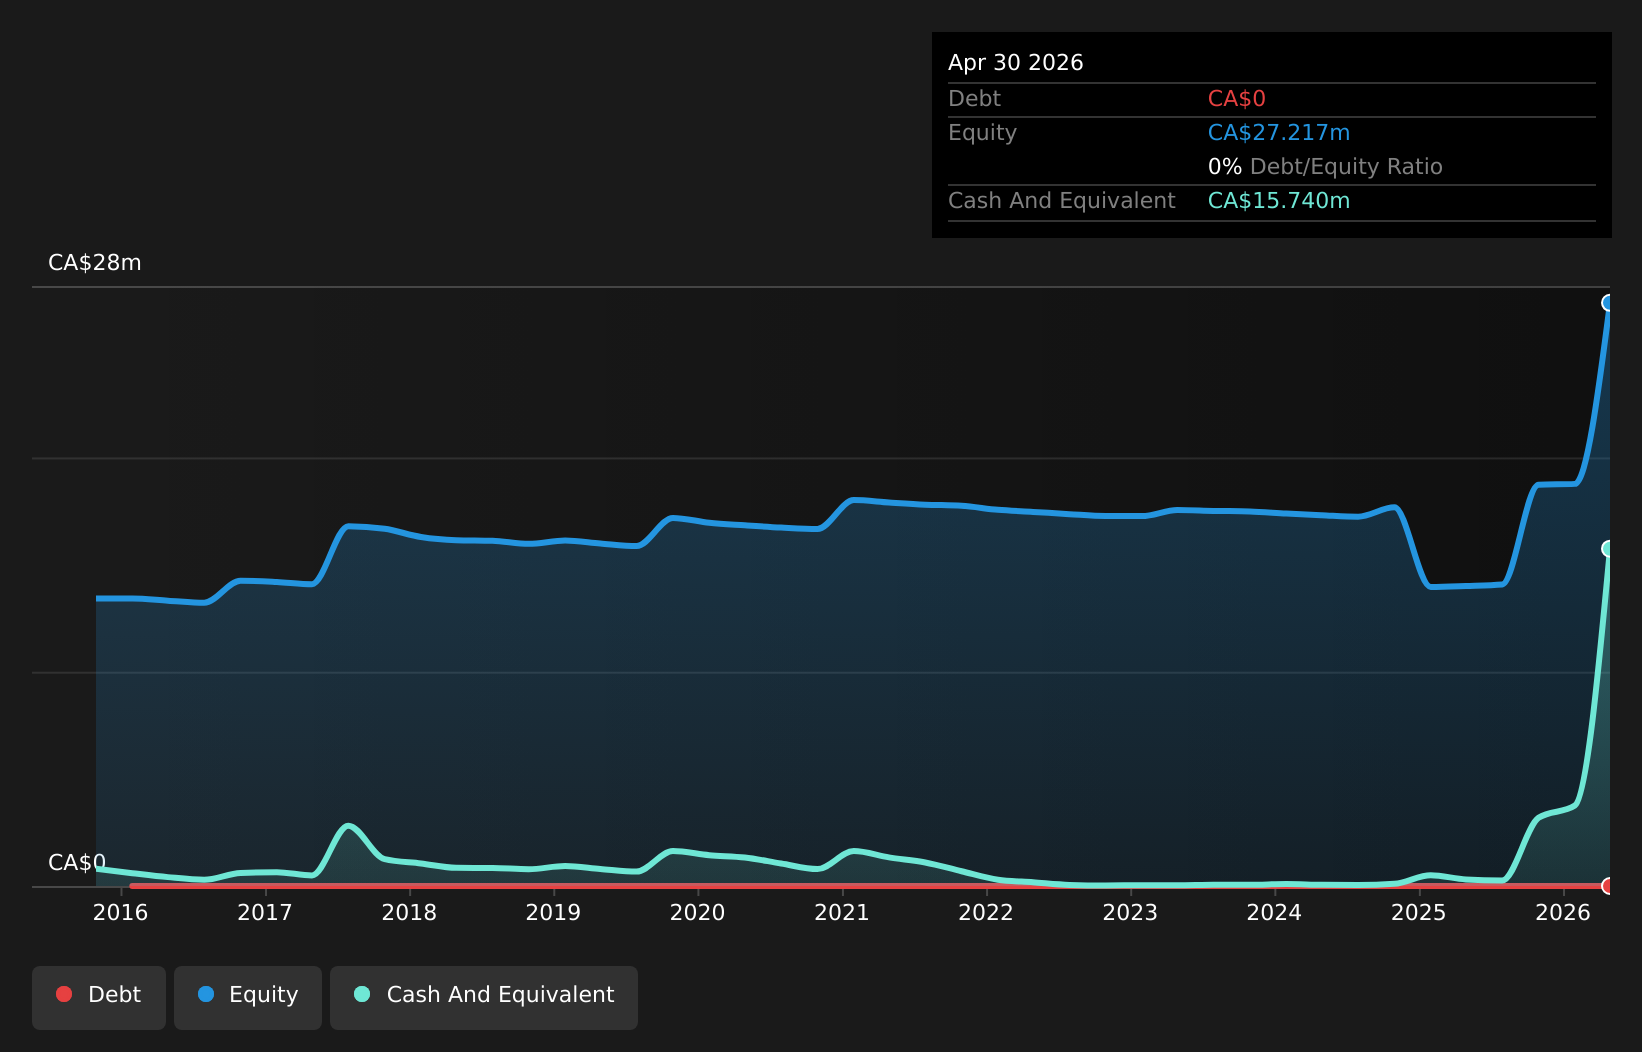Click the 2018 x-axis label
This screenshot has width=1642, height=1052.
click(409, 912)
